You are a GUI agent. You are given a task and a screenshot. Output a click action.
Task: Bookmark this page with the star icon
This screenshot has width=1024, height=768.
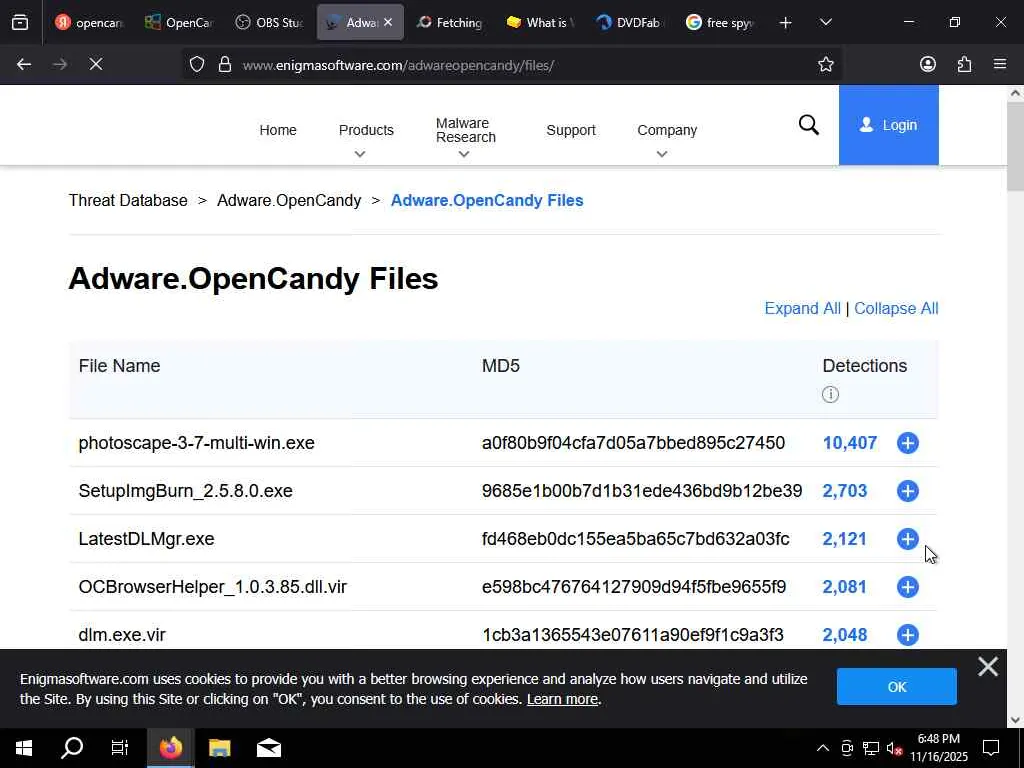(825, 64)
